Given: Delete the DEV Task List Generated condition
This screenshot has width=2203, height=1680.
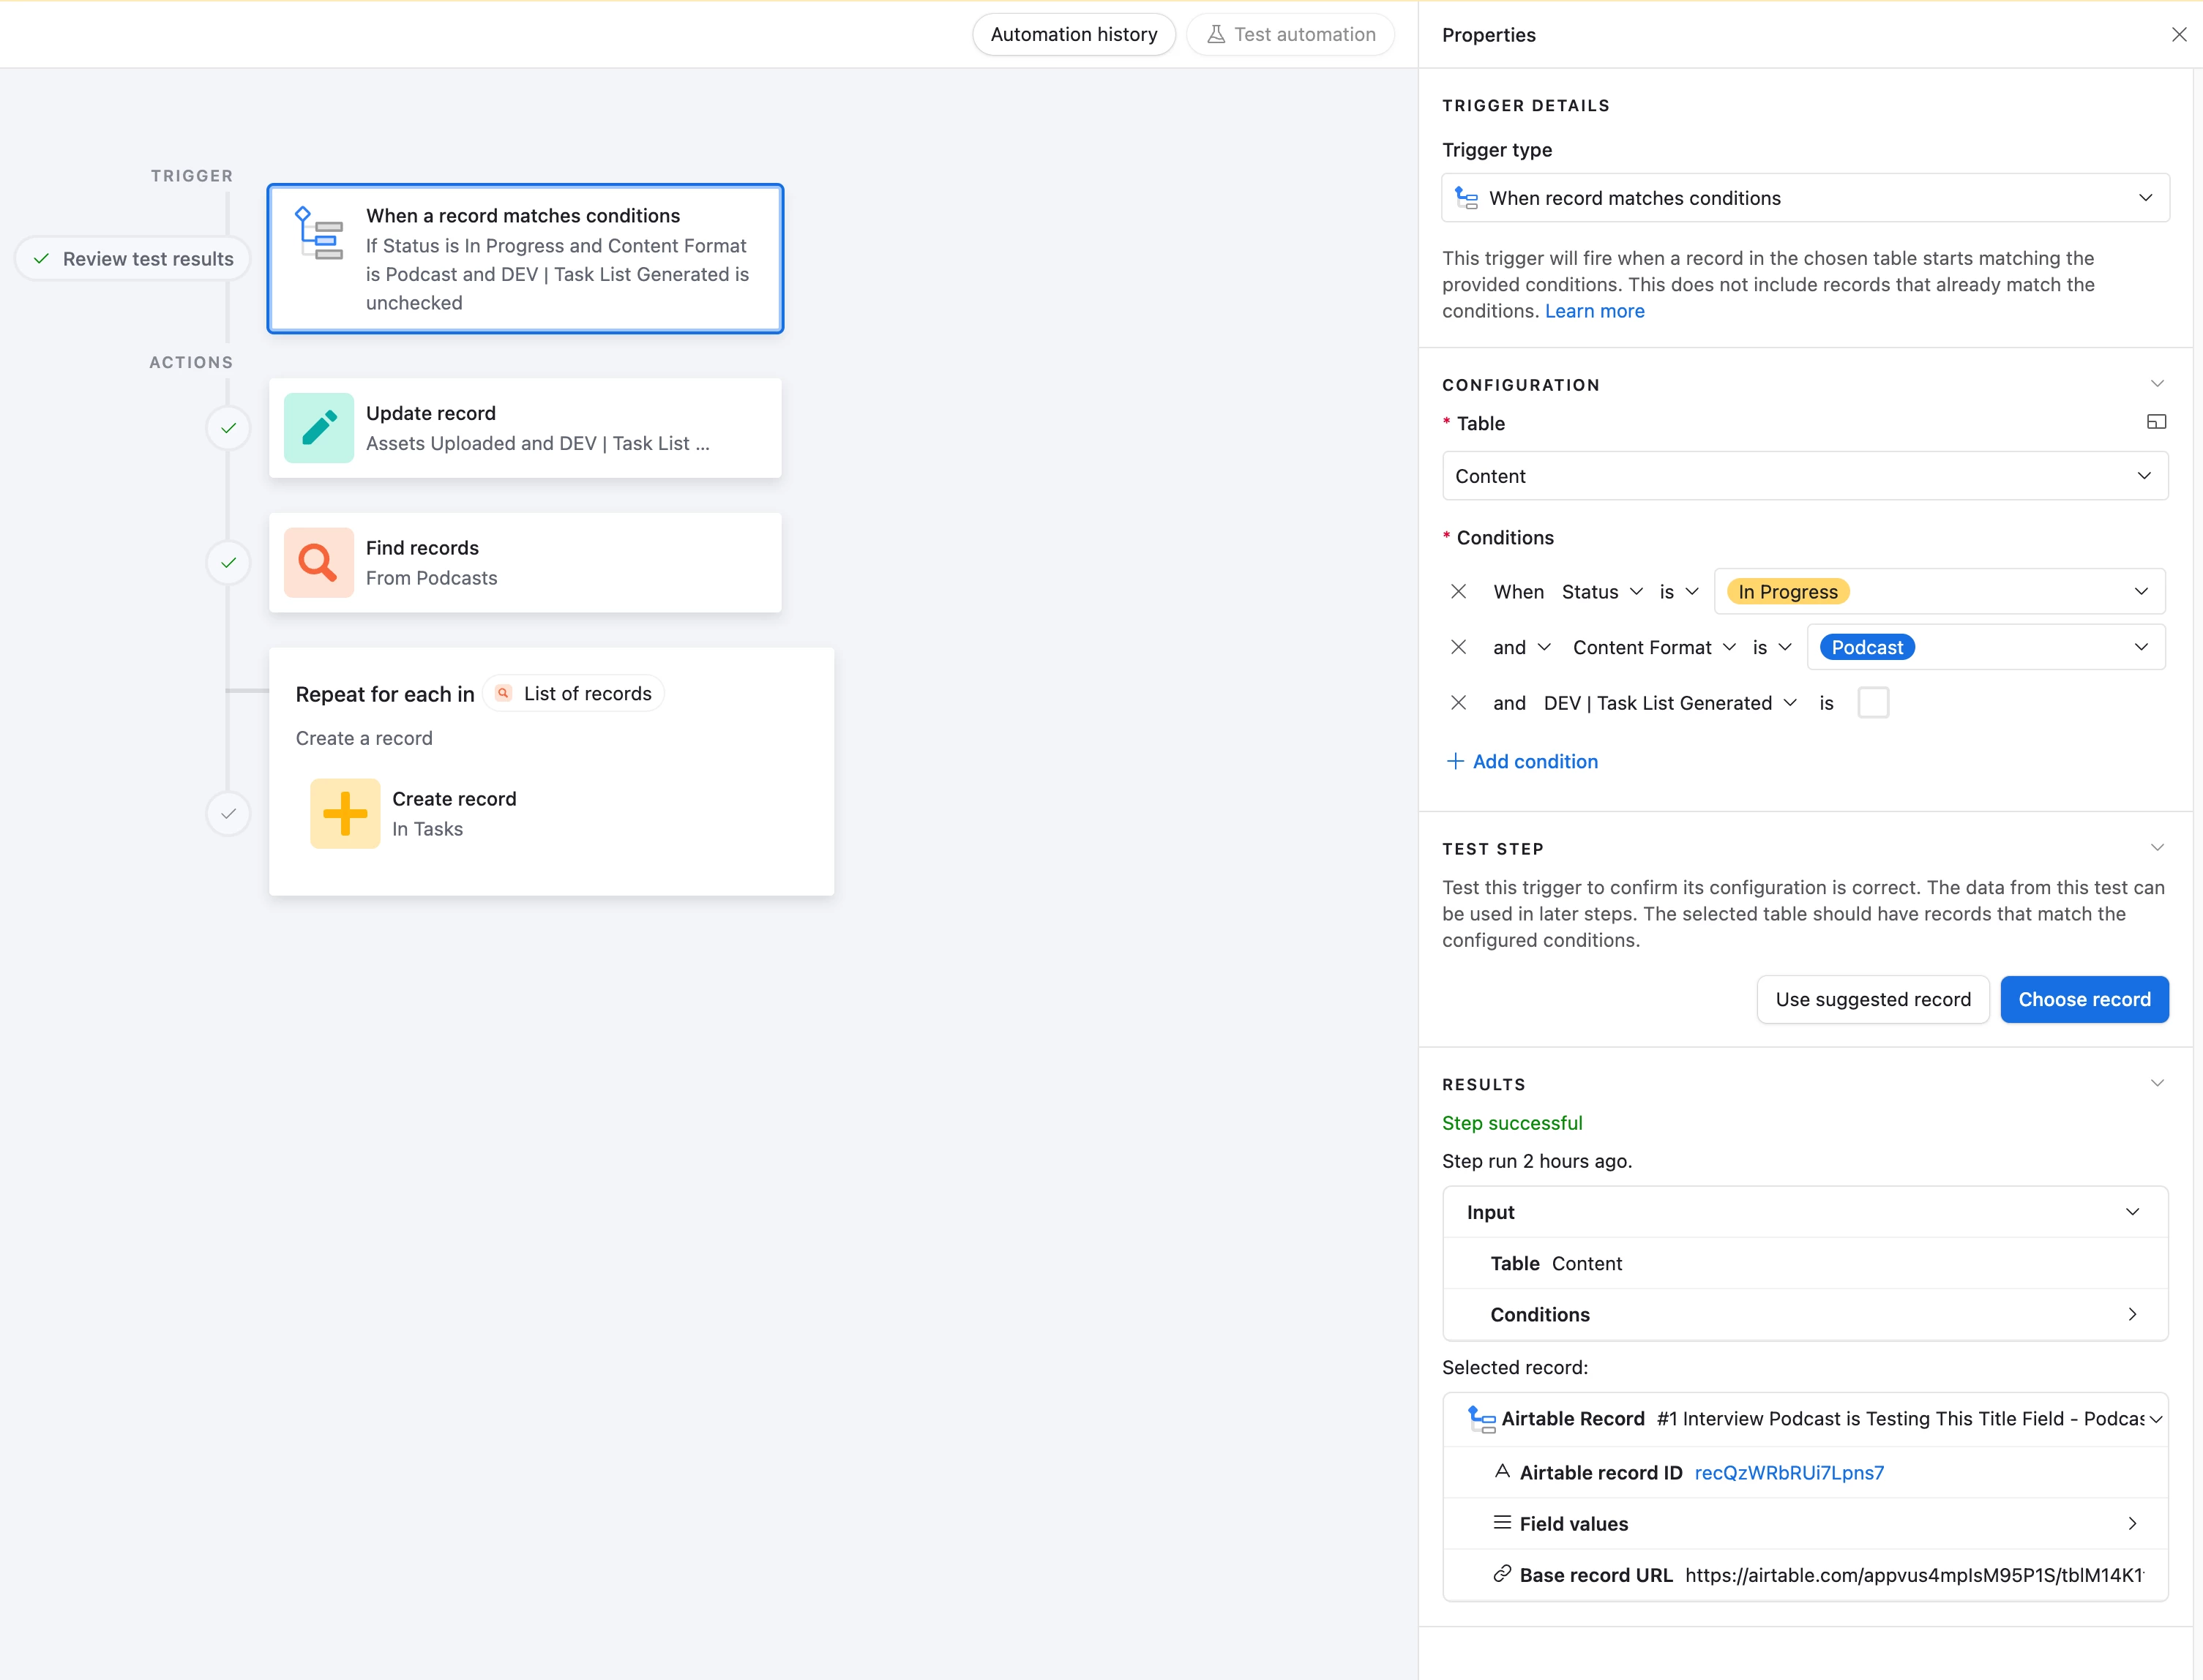Looking at the screenshot, I should coord(1458,703).
